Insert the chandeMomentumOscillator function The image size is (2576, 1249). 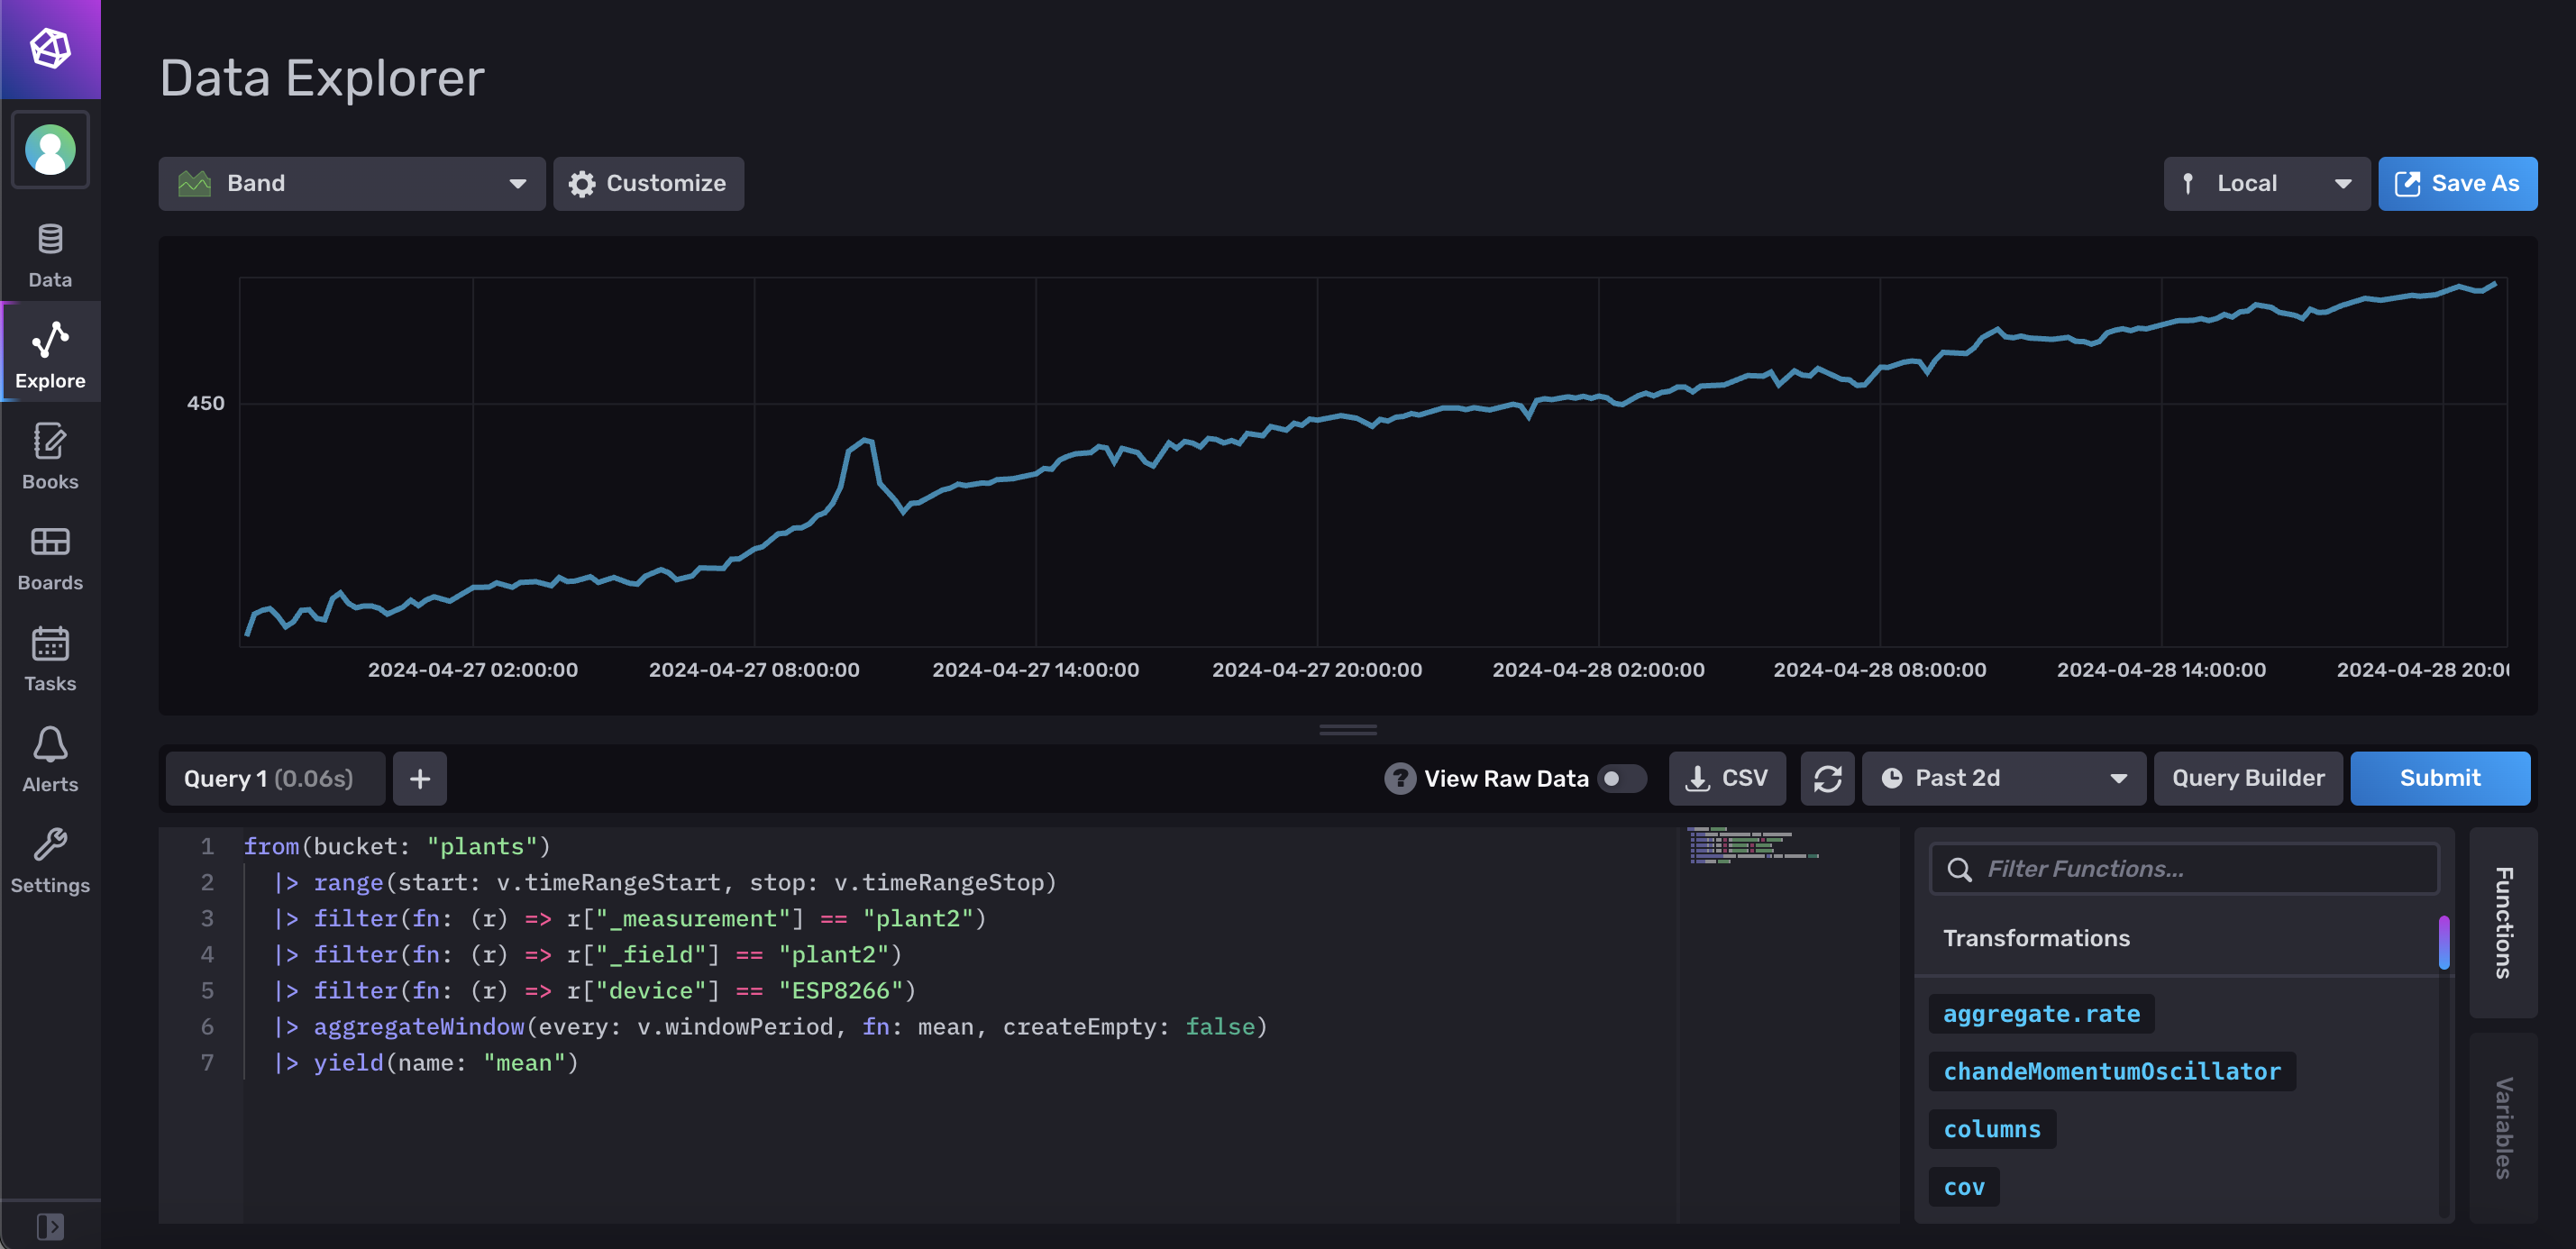click(x=2112, y=1071)
